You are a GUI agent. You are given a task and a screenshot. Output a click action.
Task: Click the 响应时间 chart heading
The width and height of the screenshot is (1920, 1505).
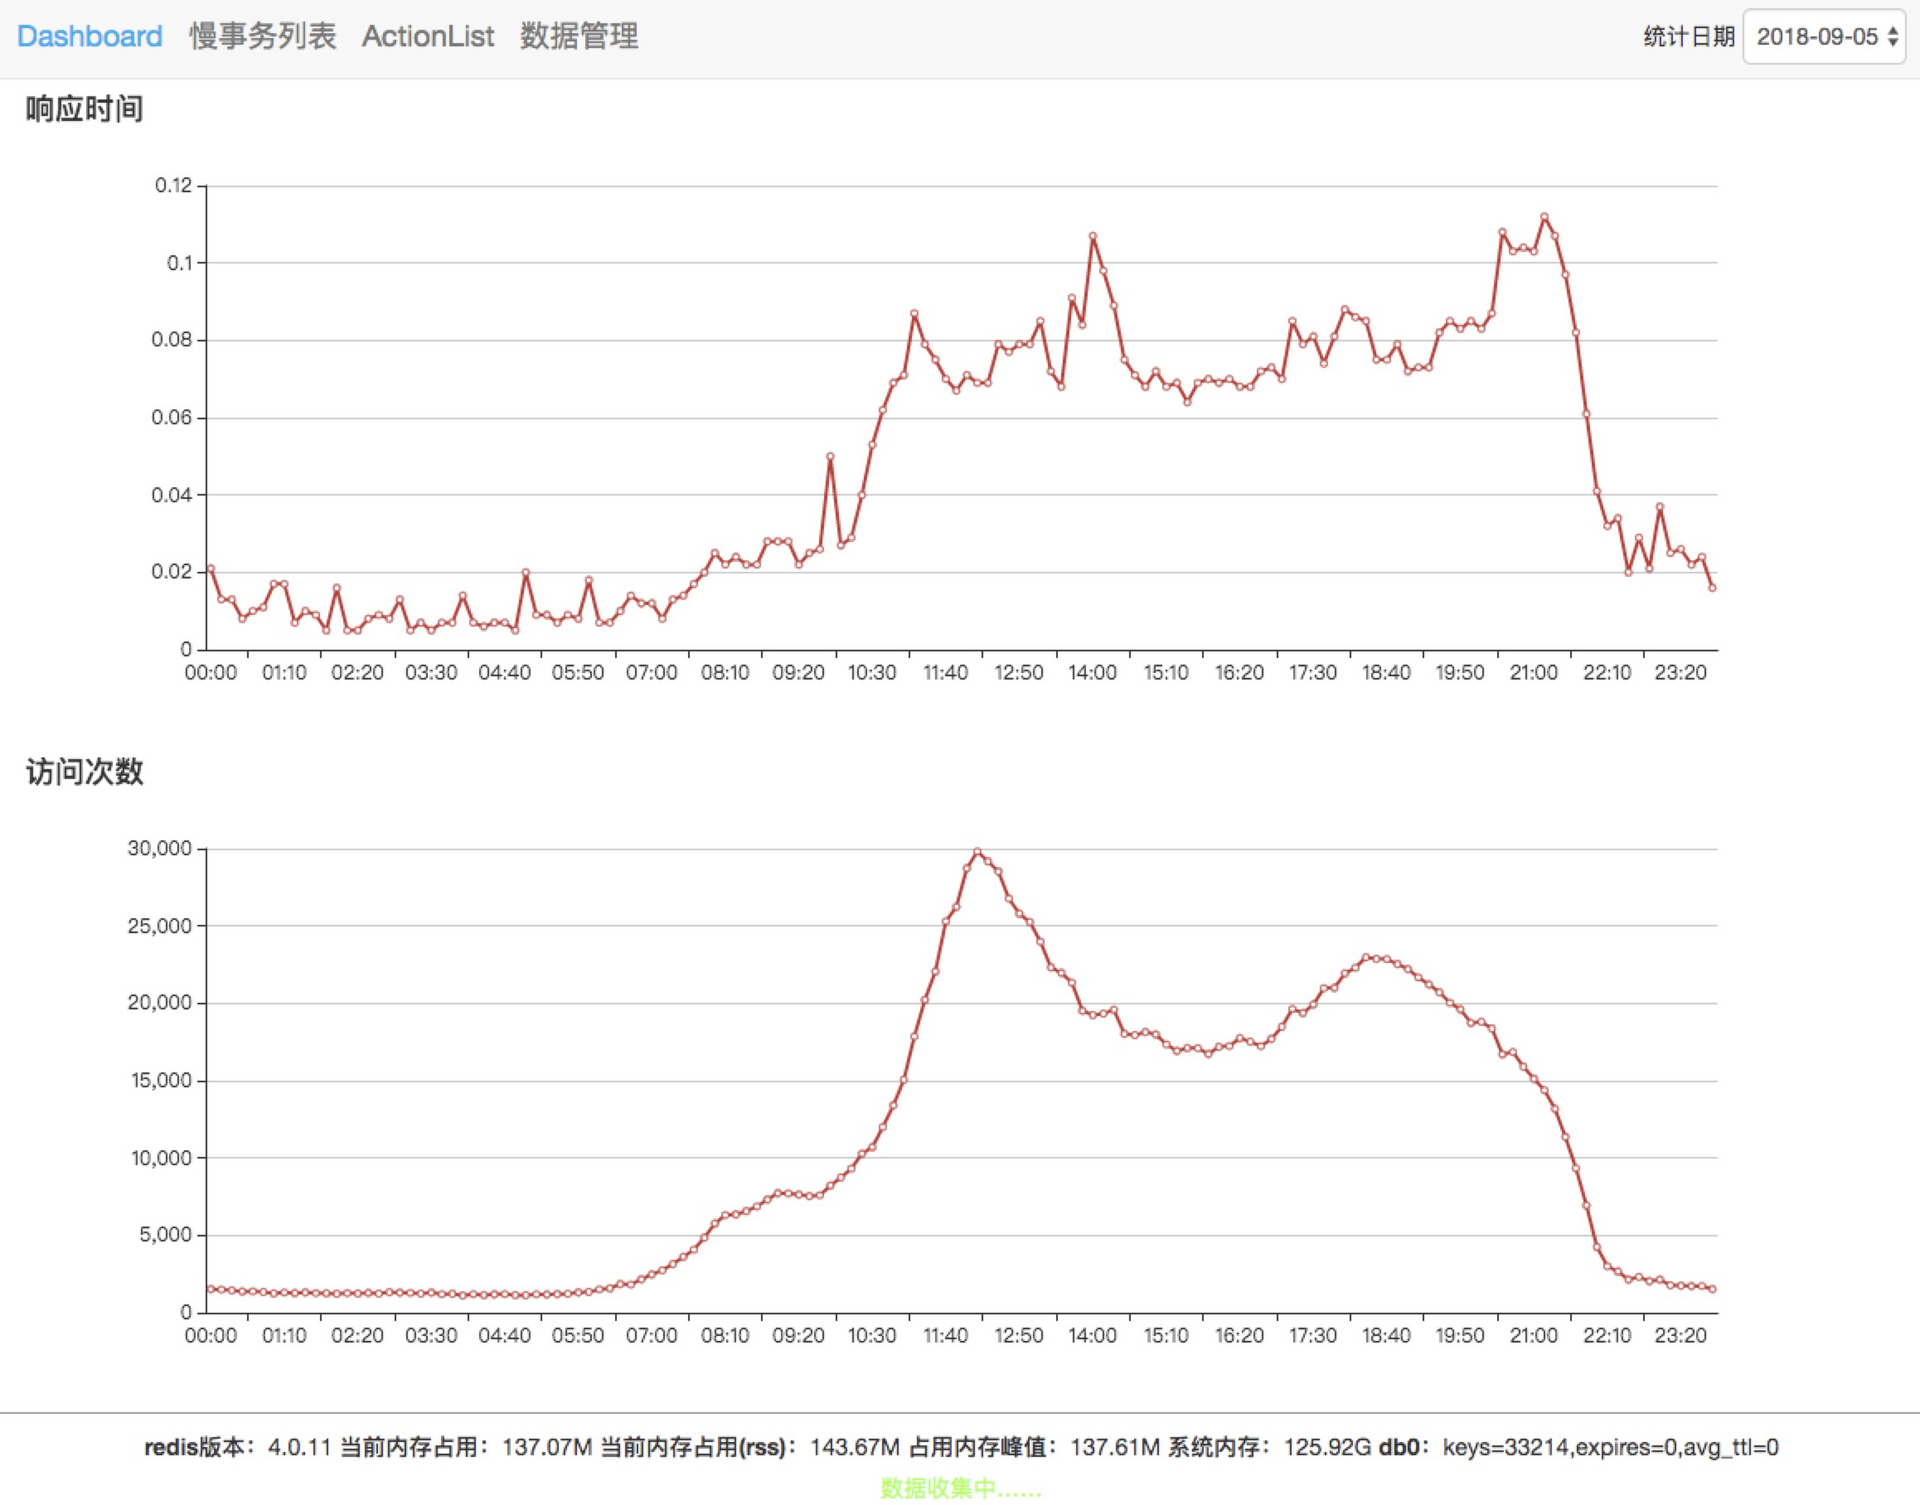84,108
